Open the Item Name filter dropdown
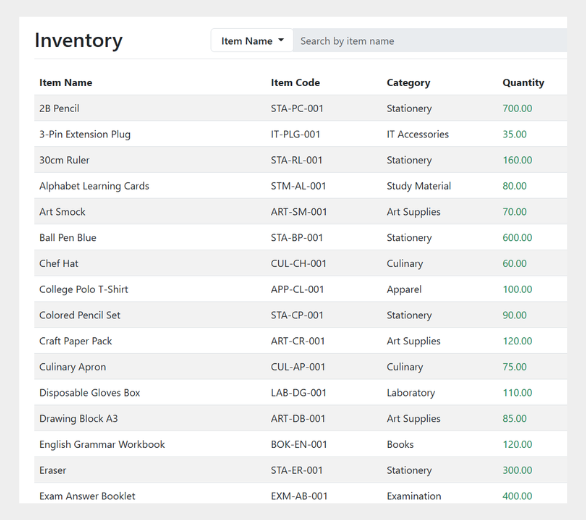 [x=252, y=40]
